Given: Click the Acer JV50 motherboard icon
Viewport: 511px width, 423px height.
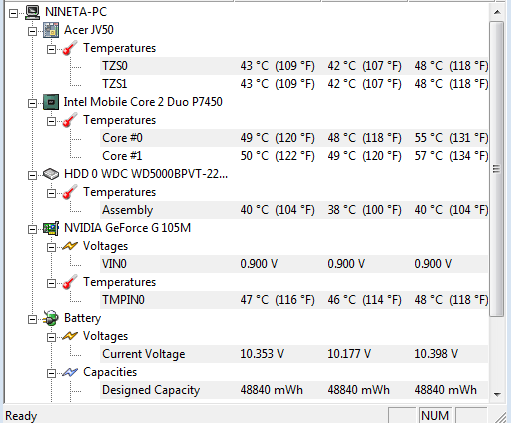Looking at the screenshot, I should [x=51, y=30].
